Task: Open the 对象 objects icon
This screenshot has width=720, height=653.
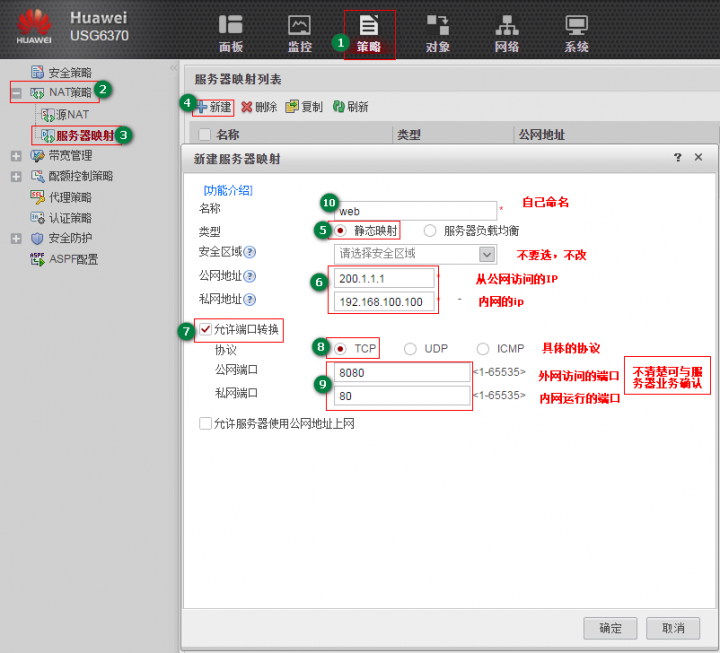Action: (x=437, y=26)
